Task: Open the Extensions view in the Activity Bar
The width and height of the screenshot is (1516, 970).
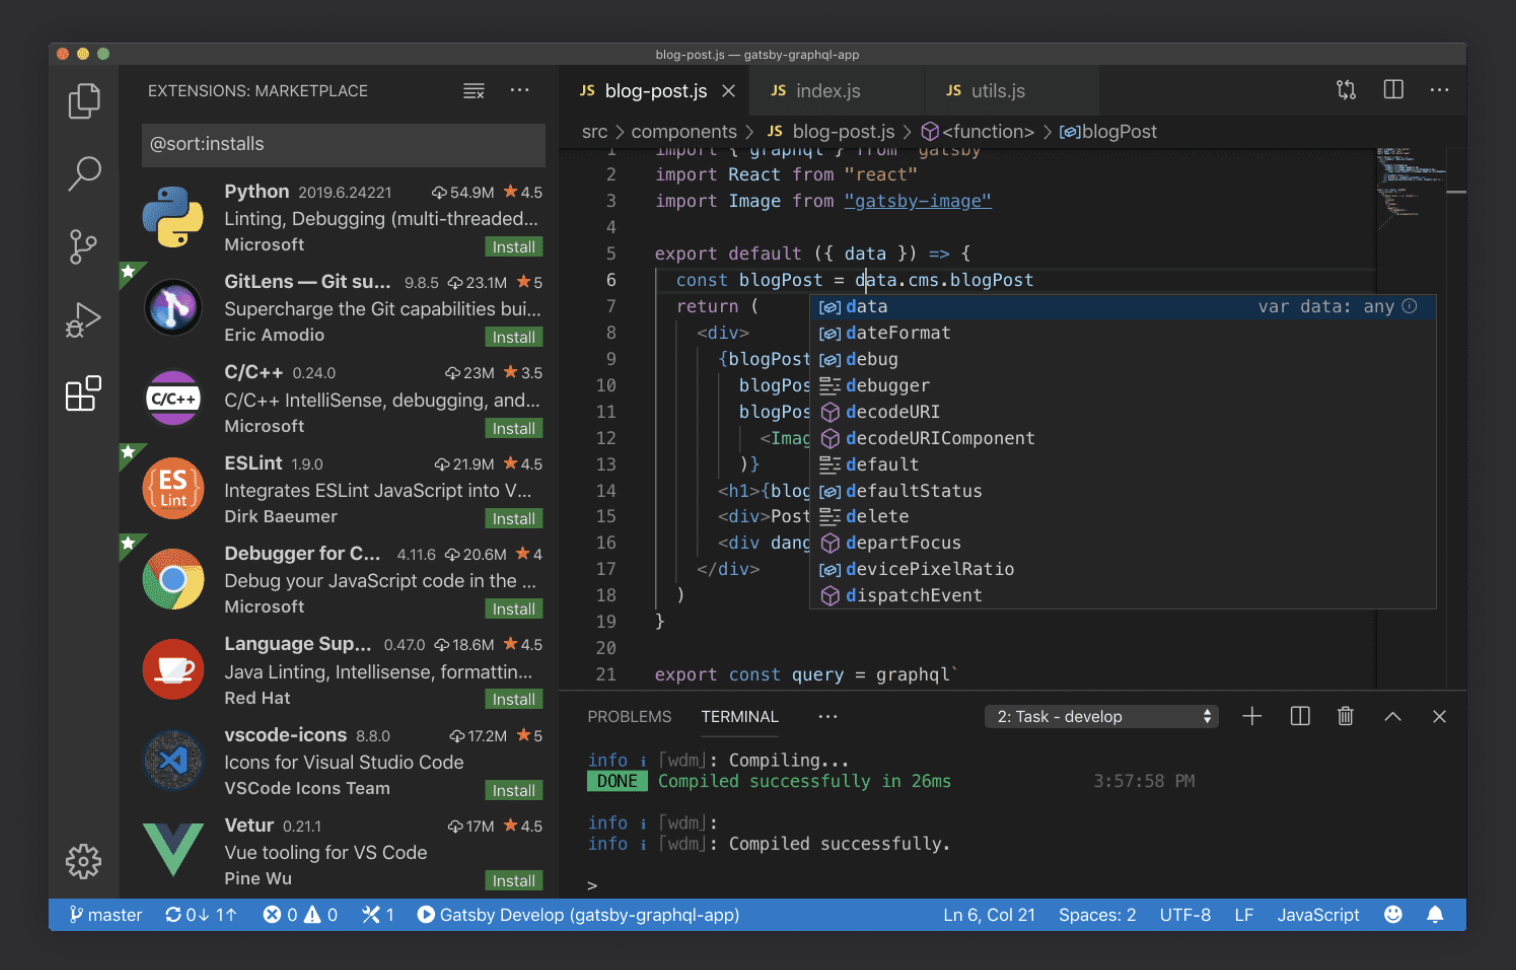Action: tap(84, 393)
